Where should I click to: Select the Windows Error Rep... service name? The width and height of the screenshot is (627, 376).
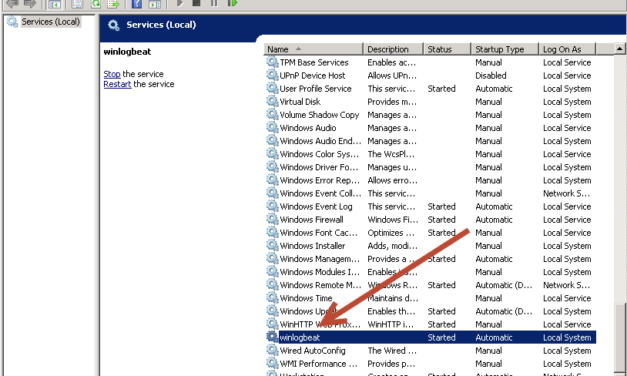pos(319,180)
